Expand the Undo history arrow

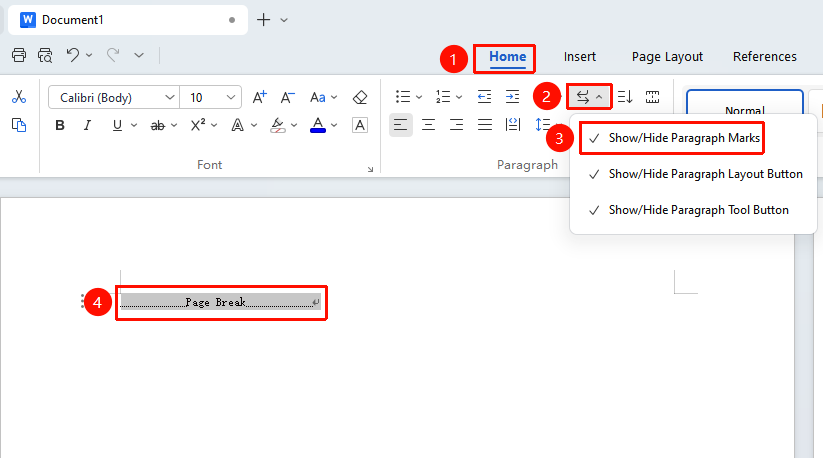click(89, 55)
